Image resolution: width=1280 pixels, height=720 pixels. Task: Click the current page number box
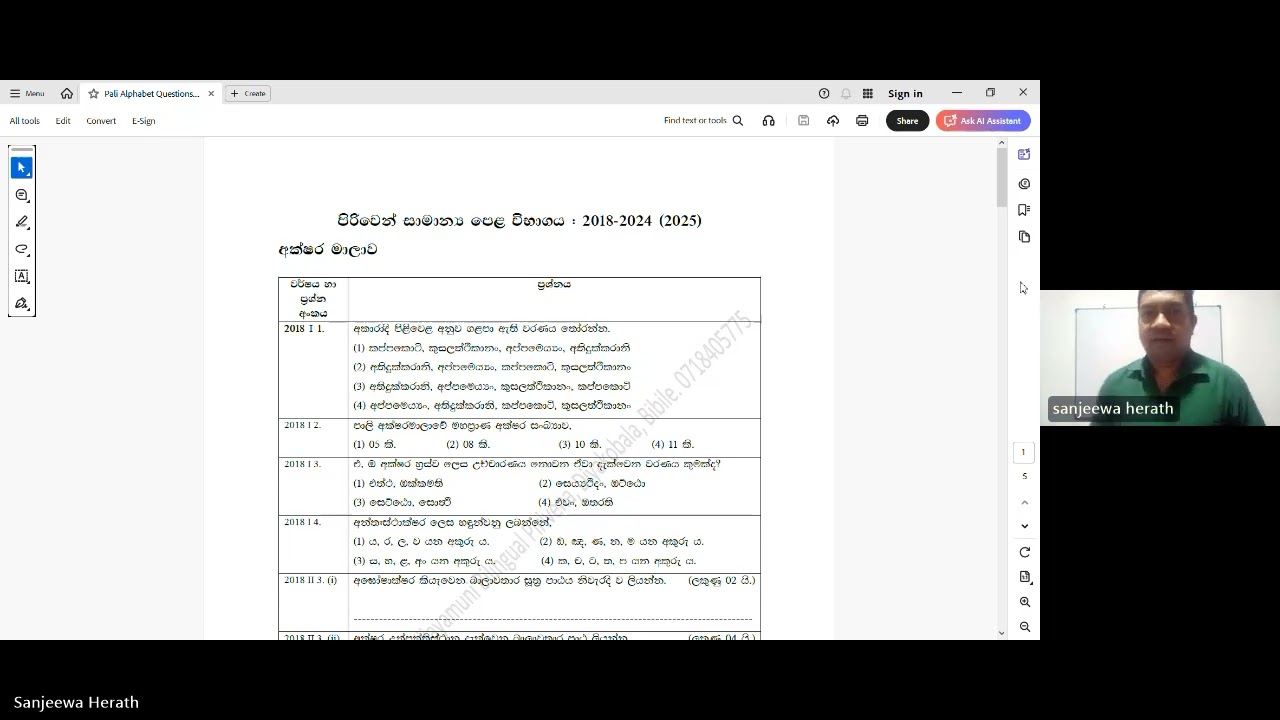(1023, 452)
